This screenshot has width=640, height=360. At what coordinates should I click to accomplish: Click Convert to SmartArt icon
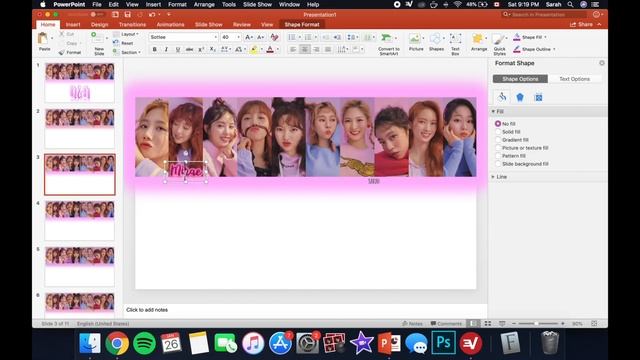(x=386, y=38)
